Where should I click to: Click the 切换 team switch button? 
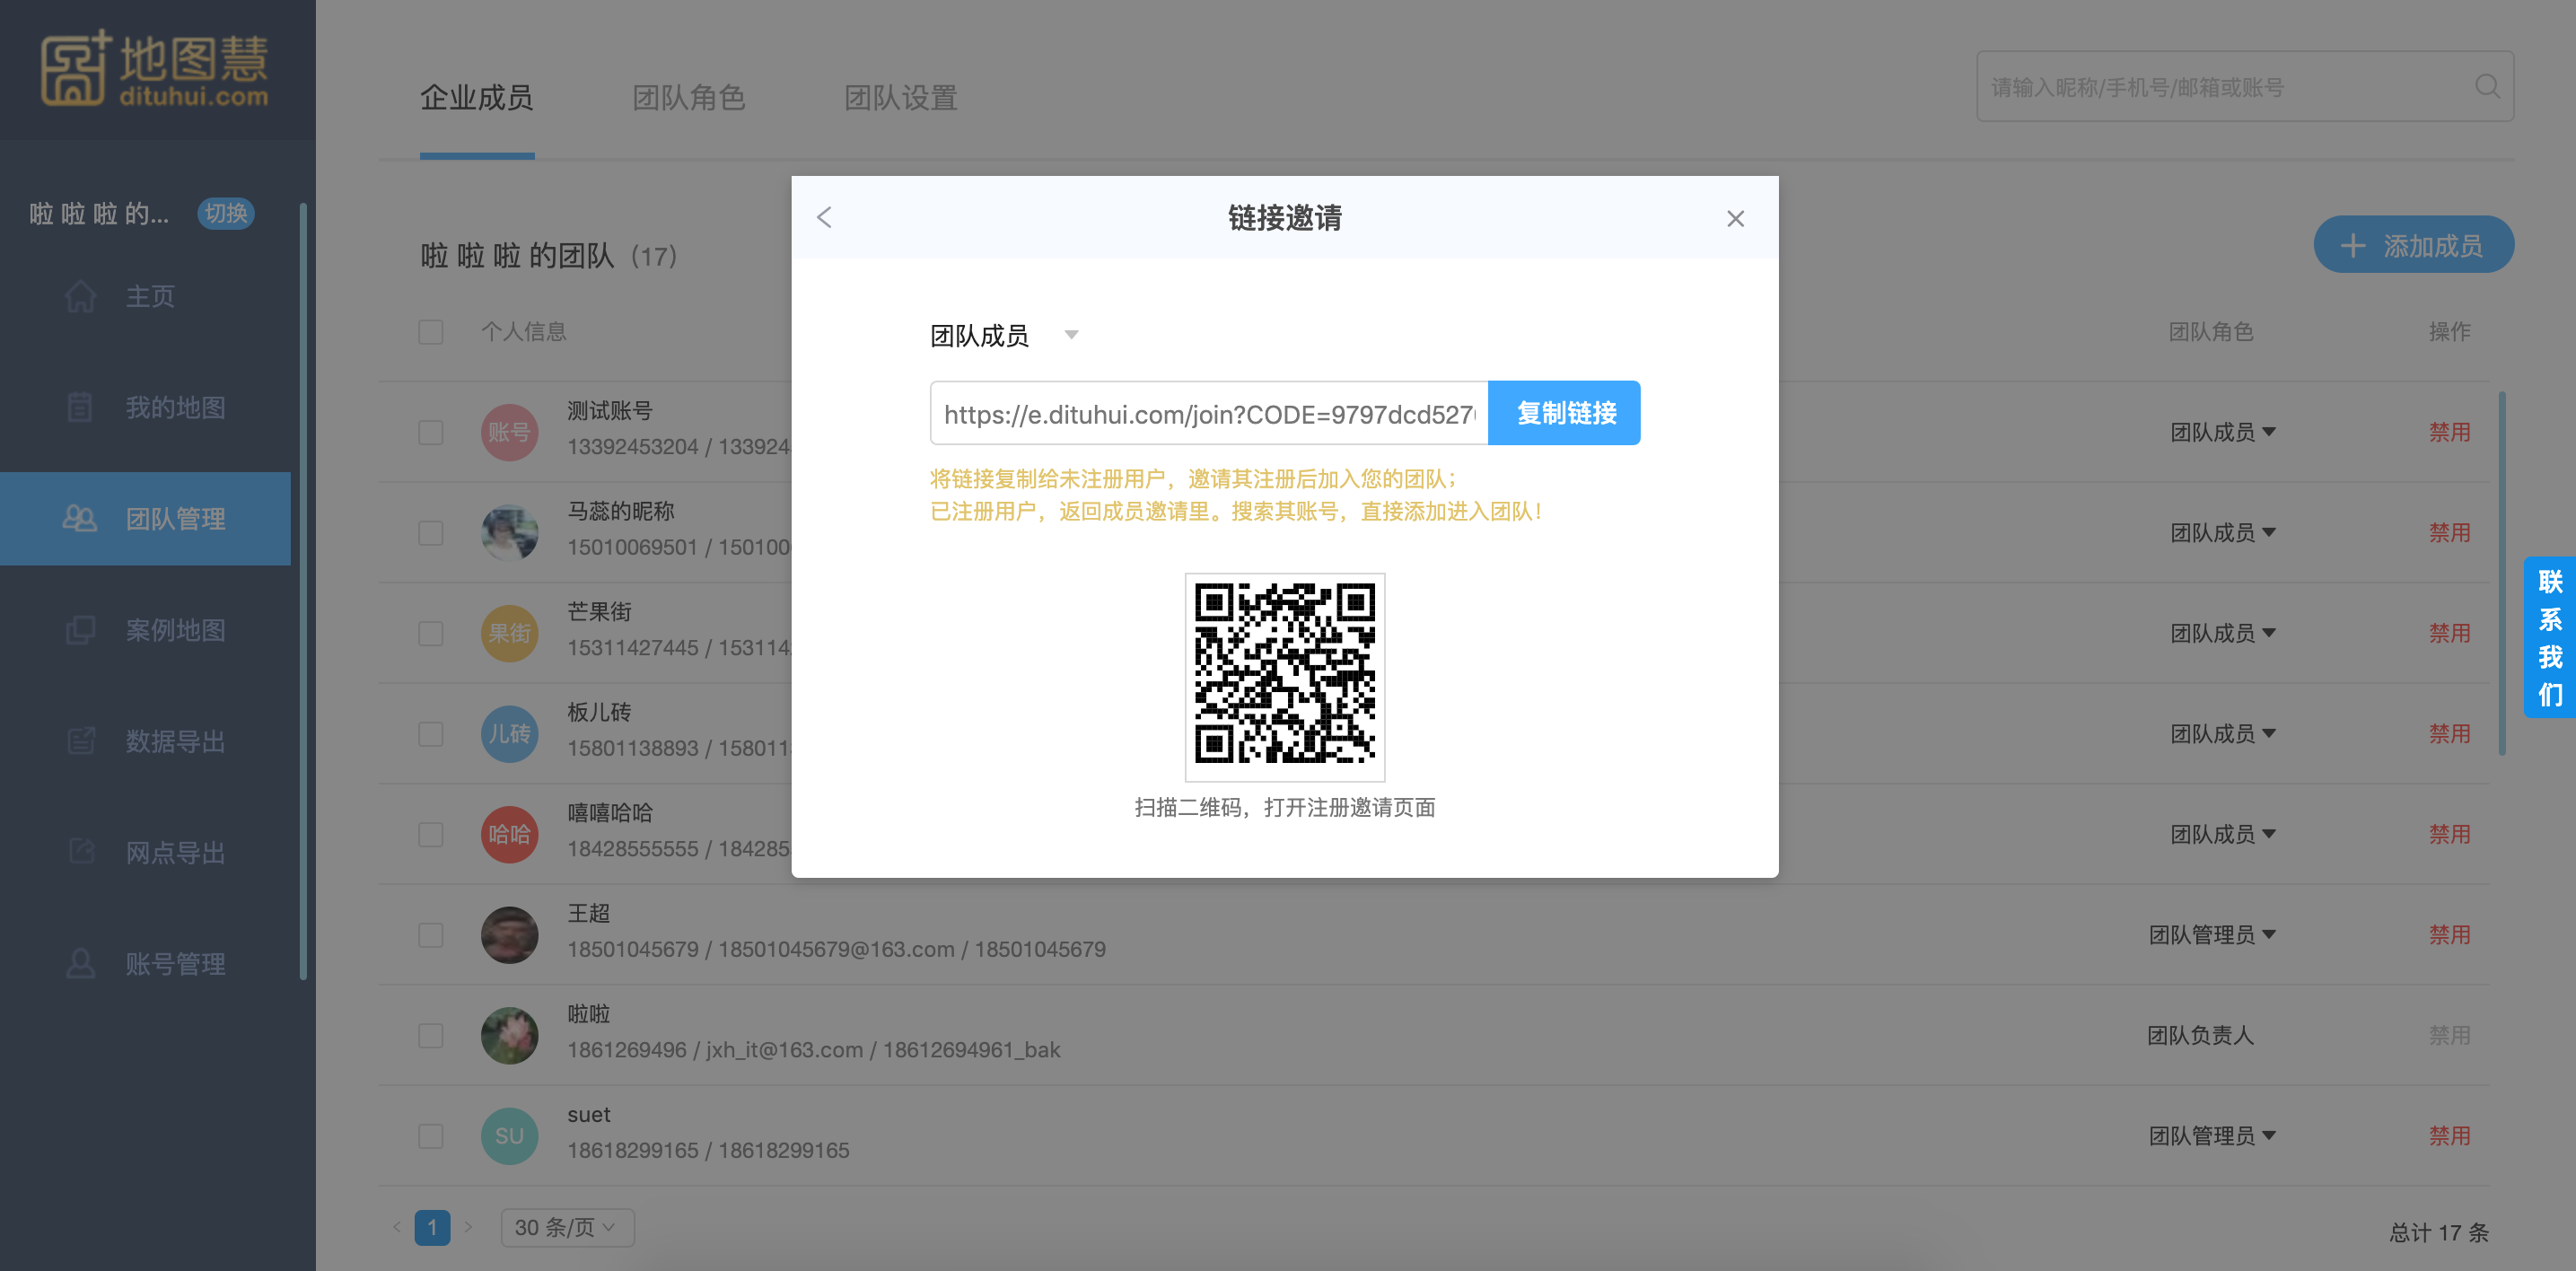[x=226, y=213]
